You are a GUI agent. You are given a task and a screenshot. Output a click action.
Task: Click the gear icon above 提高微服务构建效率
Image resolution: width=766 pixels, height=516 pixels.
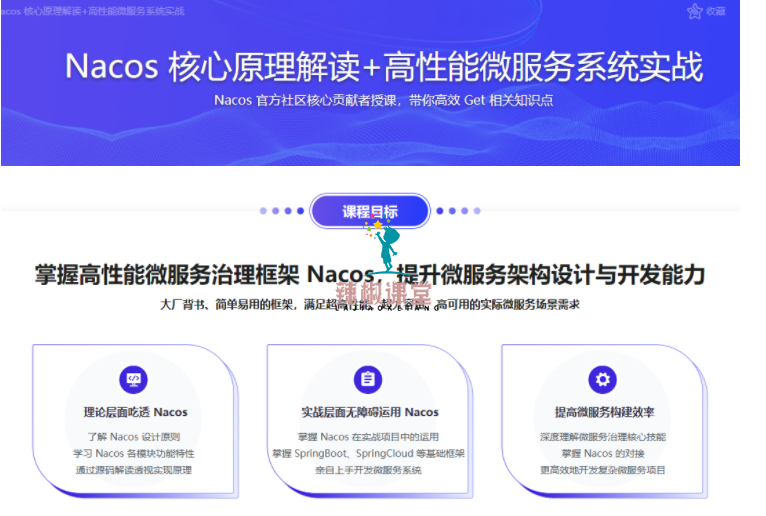point(602,379)
